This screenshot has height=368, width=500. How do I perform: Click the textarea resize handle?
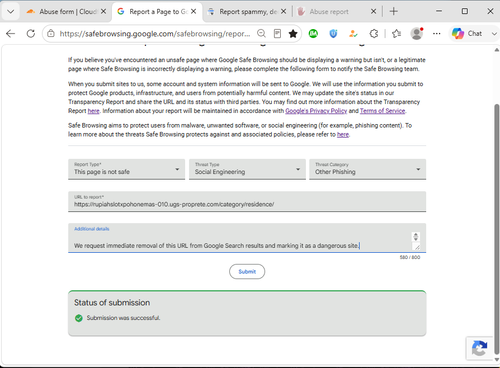tap(416, 247)
